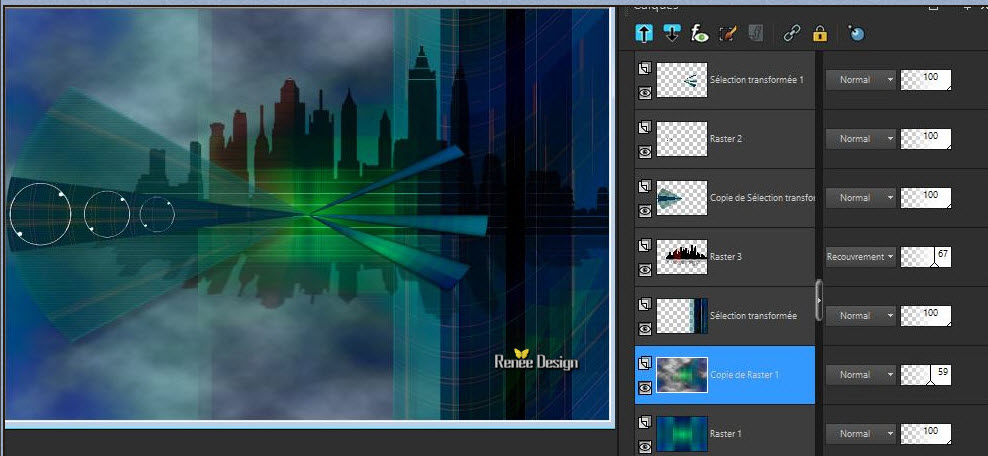Select Raster 3 skyline layer thumbnail
The width and height of the screenshot is (988, 456).
(x=682, y=257)
